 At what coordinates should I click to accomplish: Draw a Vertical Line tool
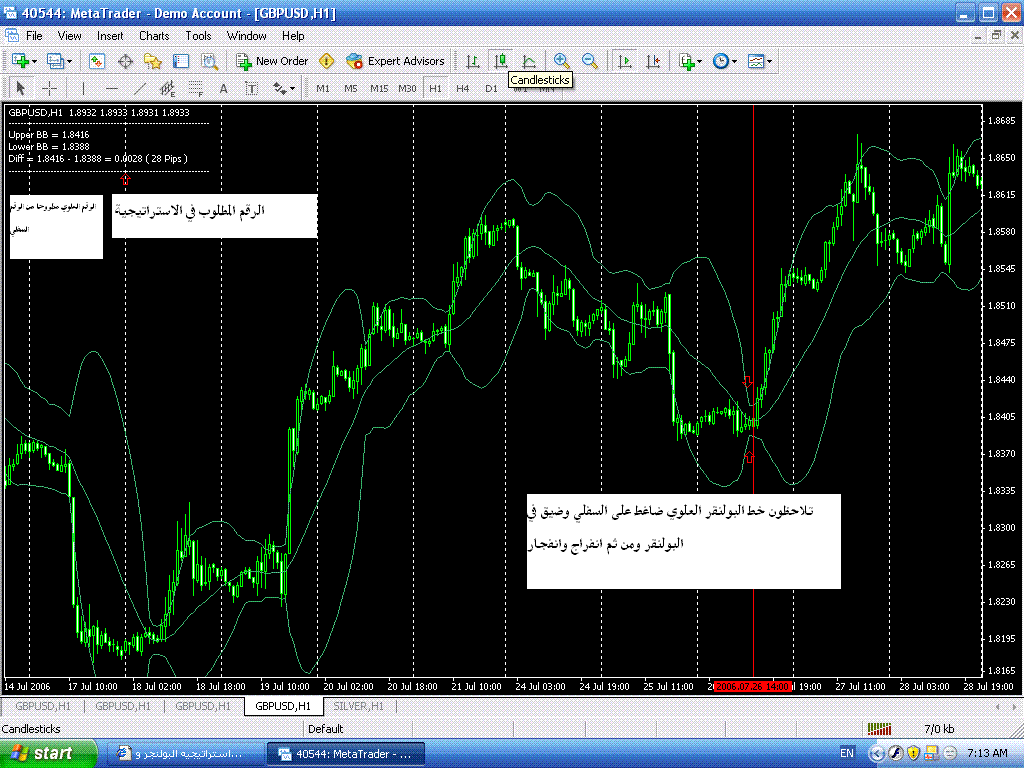[84, 88]
